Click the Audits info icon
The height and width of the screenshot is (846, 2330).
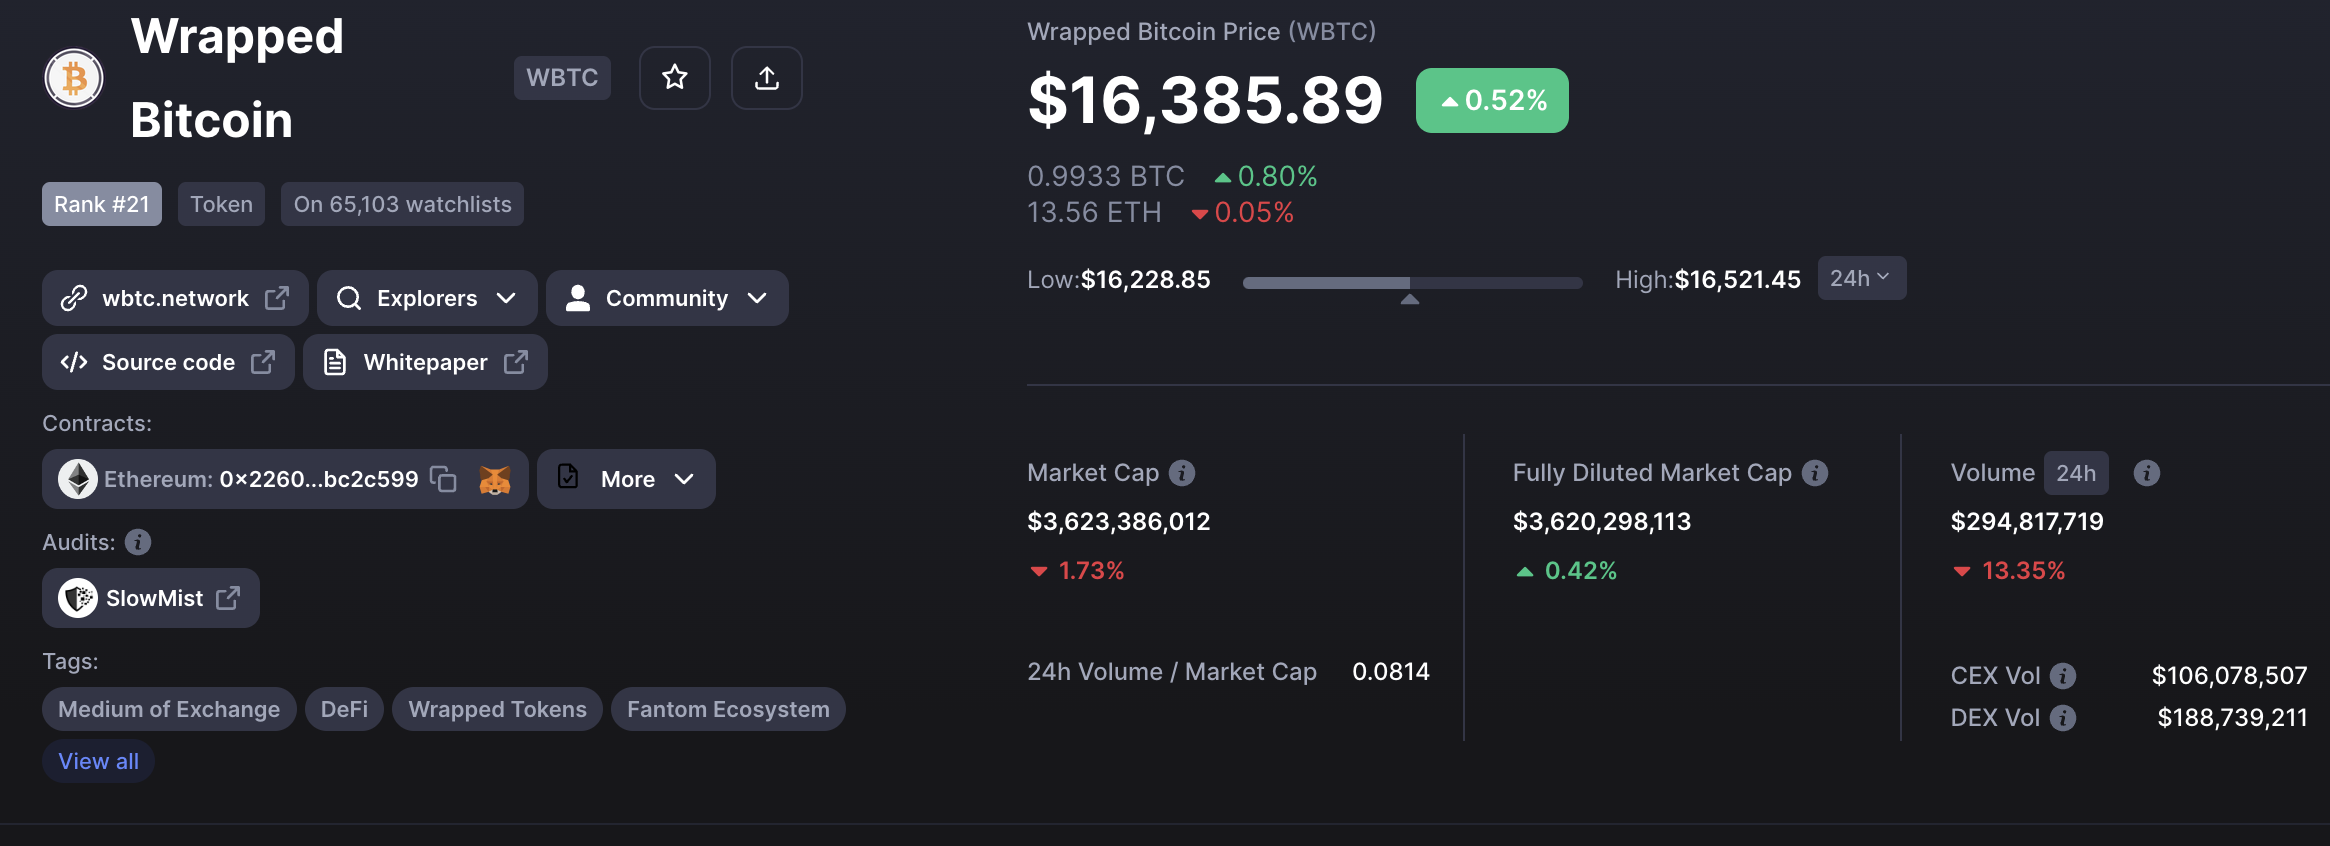point(138,542)
